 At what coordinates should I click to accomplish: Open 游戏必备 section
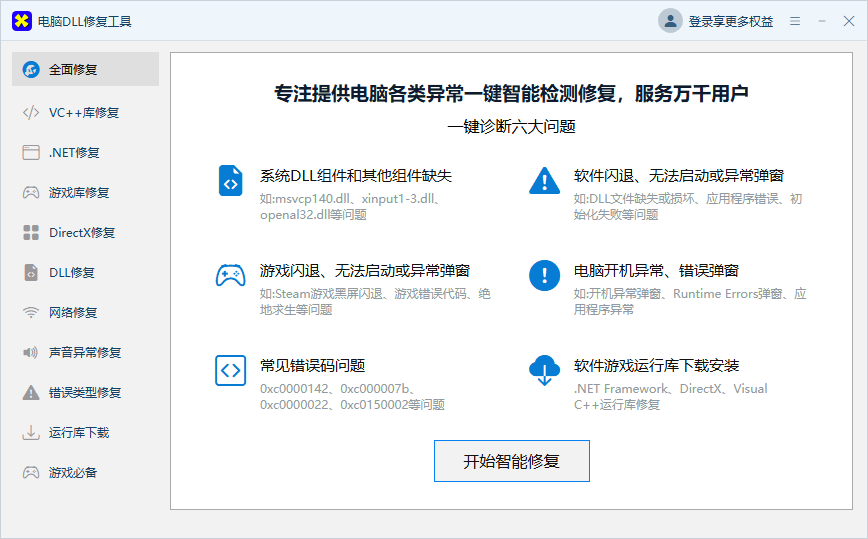(x=85, y=472)
